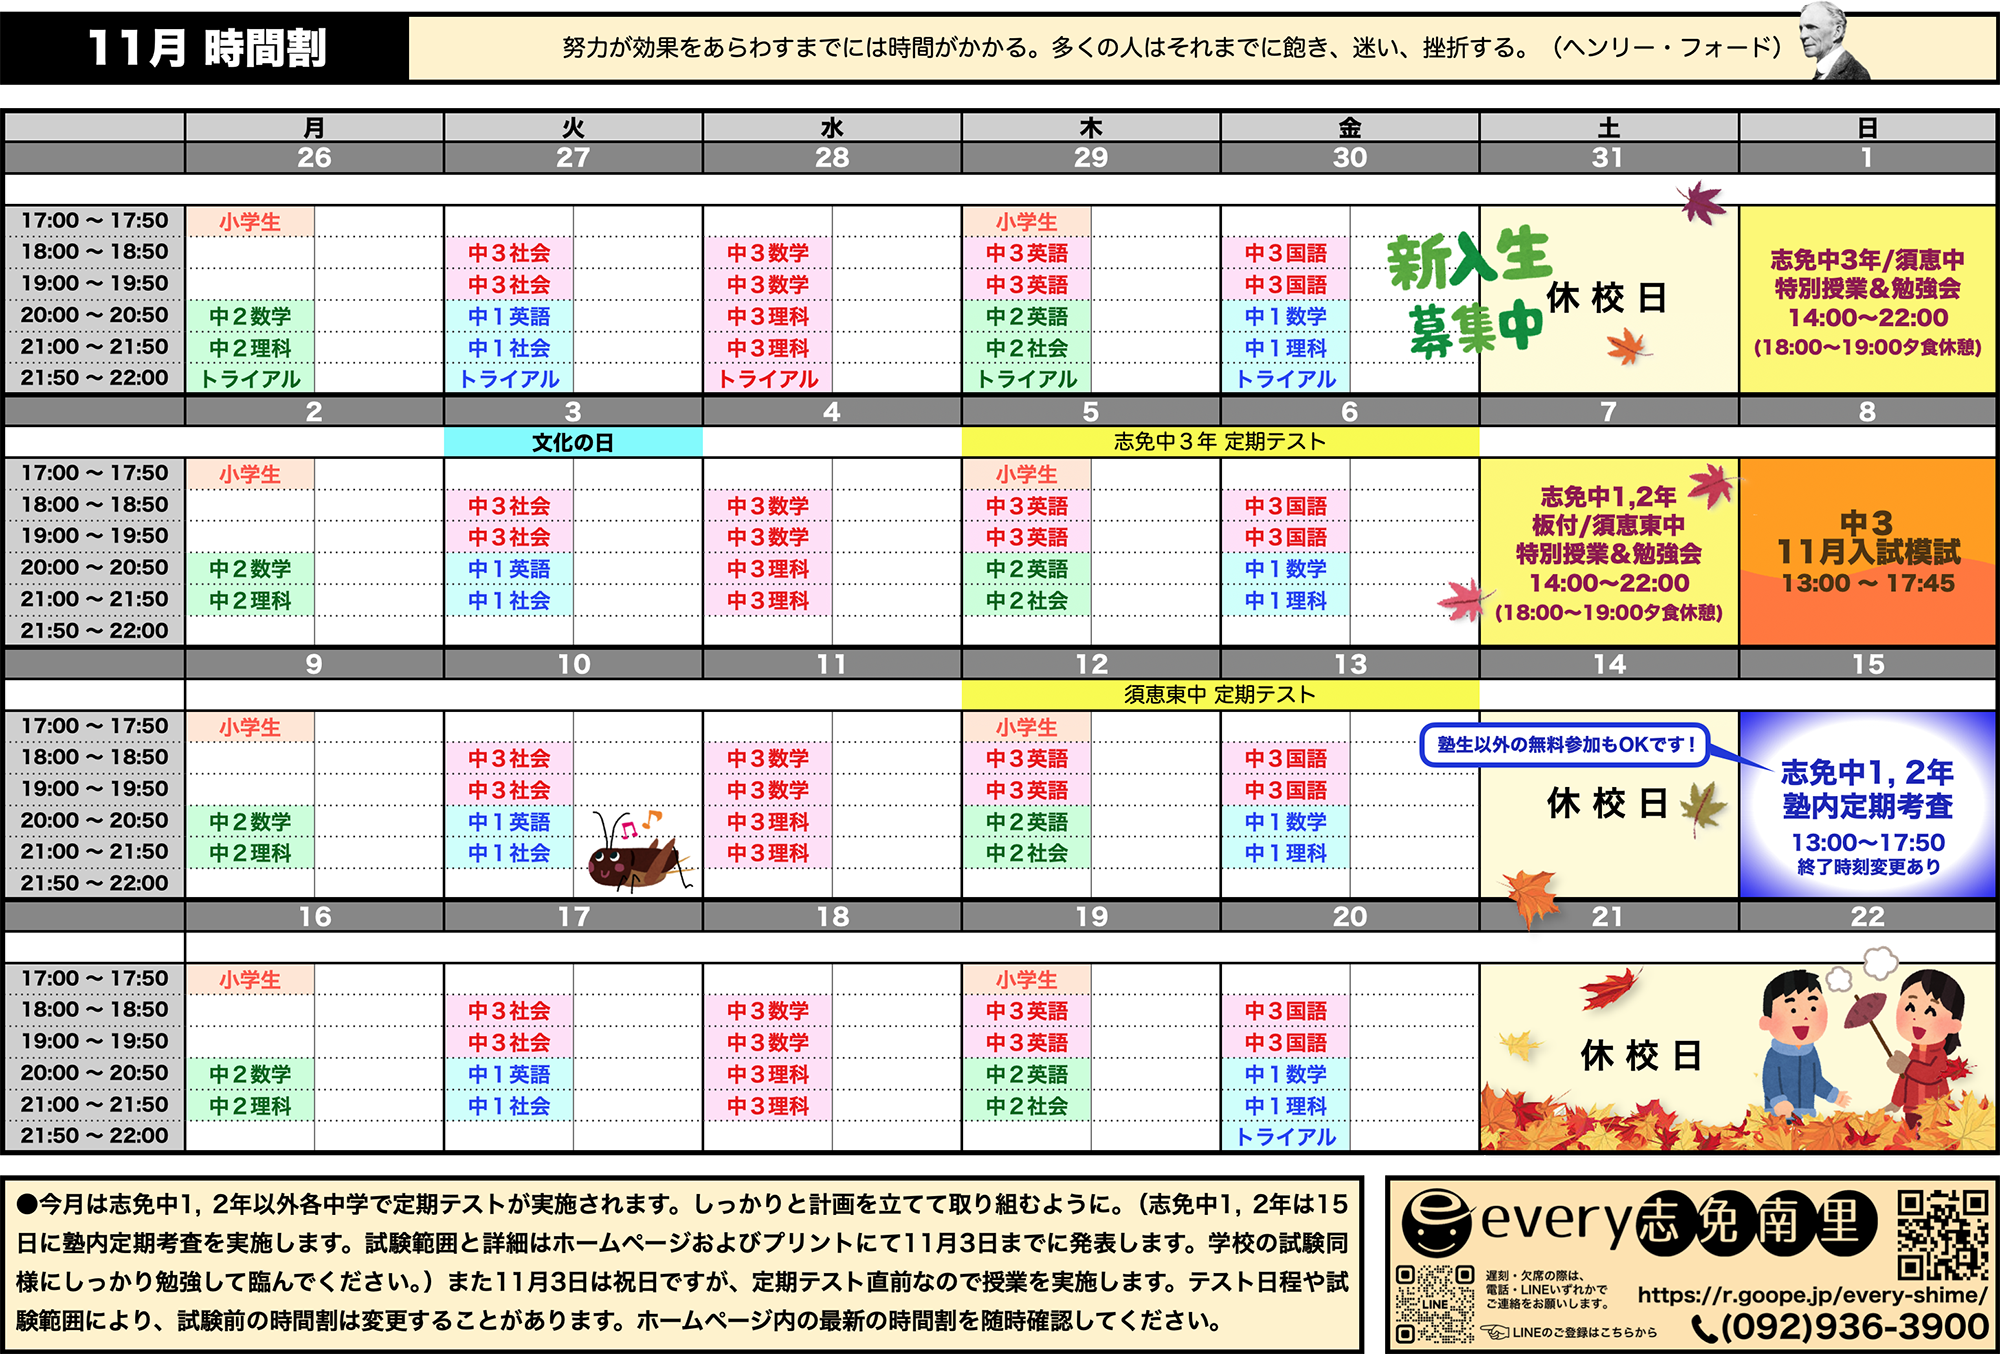2000x1354 pixels.
Task: Click the 休校日 text on Saturday 21
Action: click(x=1641, y=1055)
